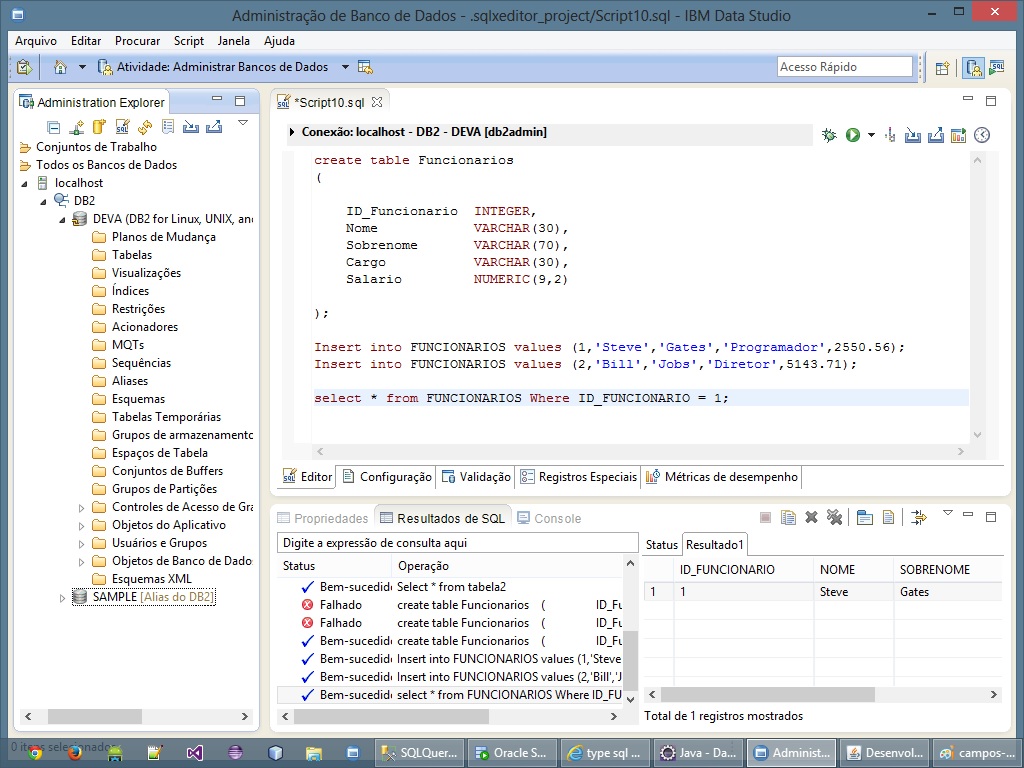Click the Open Perspective icon
1024x768 pixels.
942,68
